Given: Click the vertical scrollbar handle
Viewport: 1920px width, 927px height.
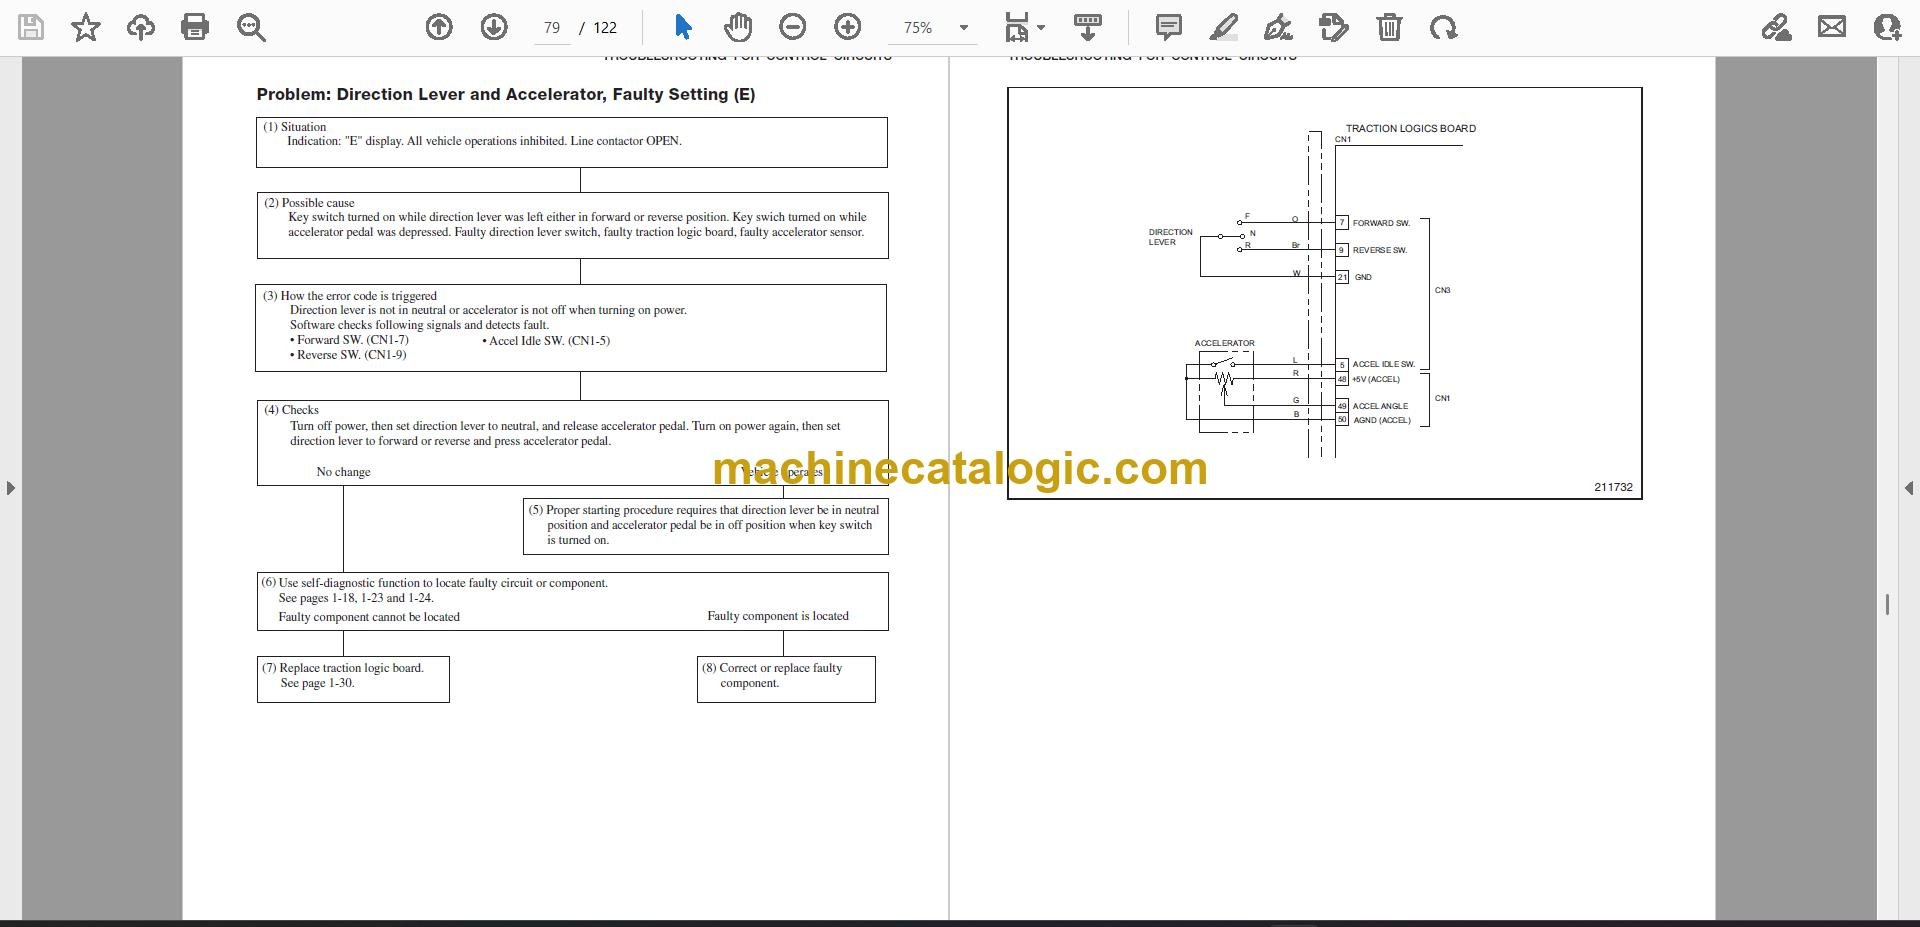Looking at the screenshot, I should click(1887, 604).
